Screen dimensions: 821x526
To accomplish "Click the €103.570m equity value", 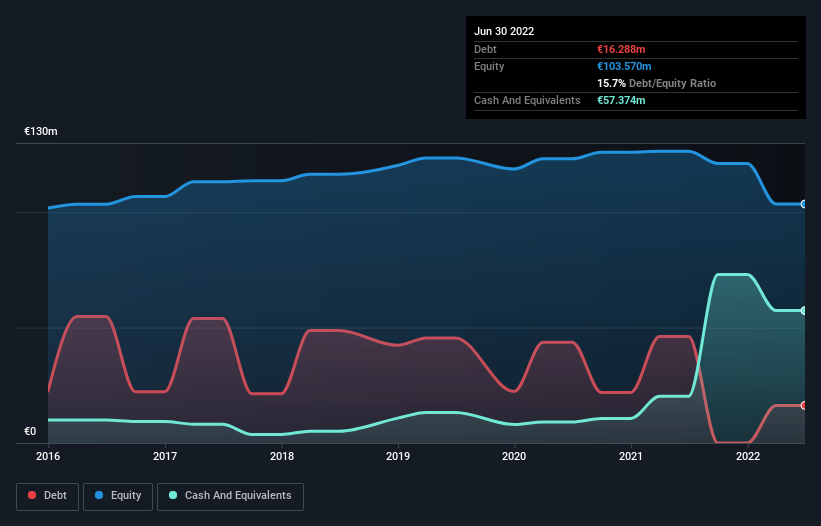I will (x=624, y=66).
